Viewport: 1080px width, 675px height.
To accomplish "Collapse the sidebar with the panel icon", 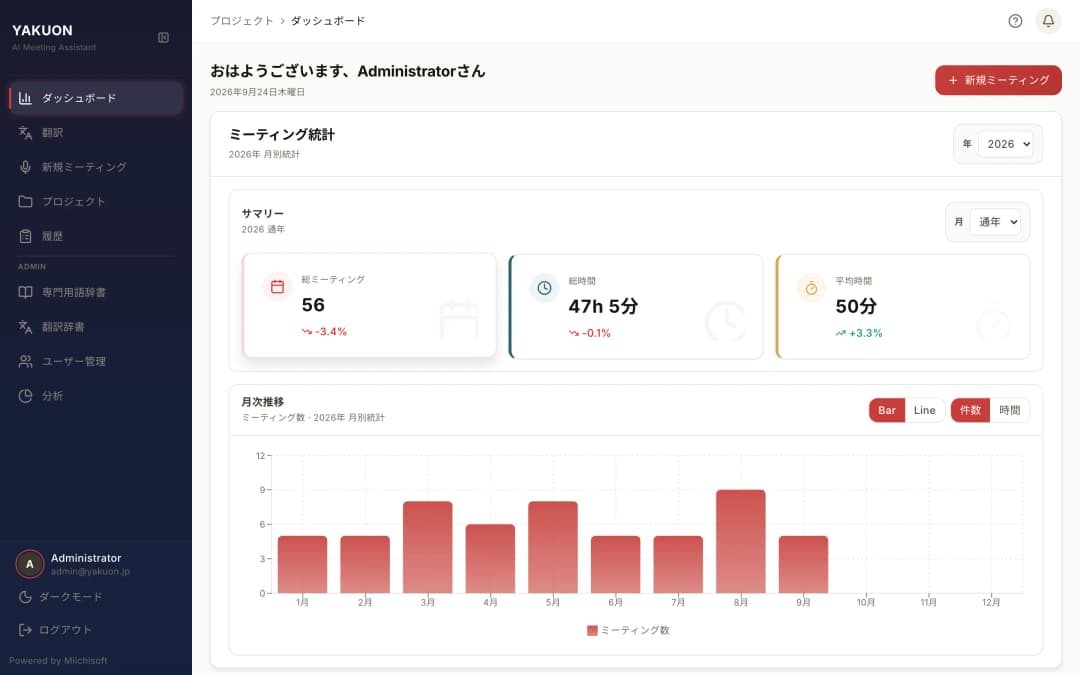I will (163, 37).
